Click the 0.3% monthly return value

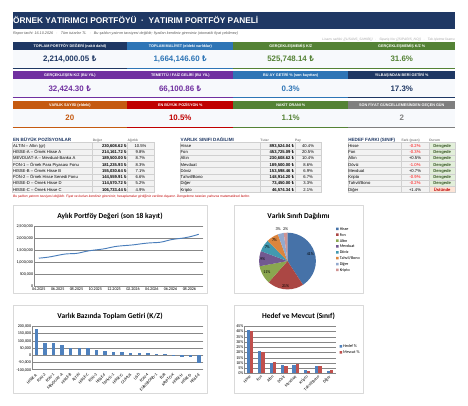290,88
